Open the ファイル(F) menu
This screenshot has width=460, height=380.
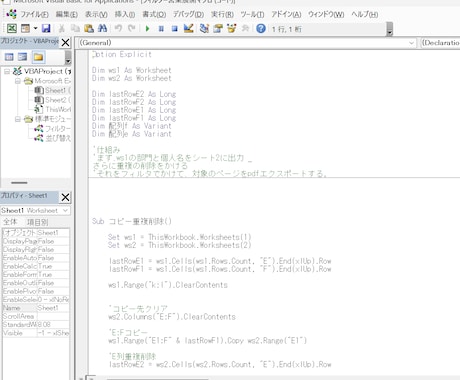pos(34,14)
